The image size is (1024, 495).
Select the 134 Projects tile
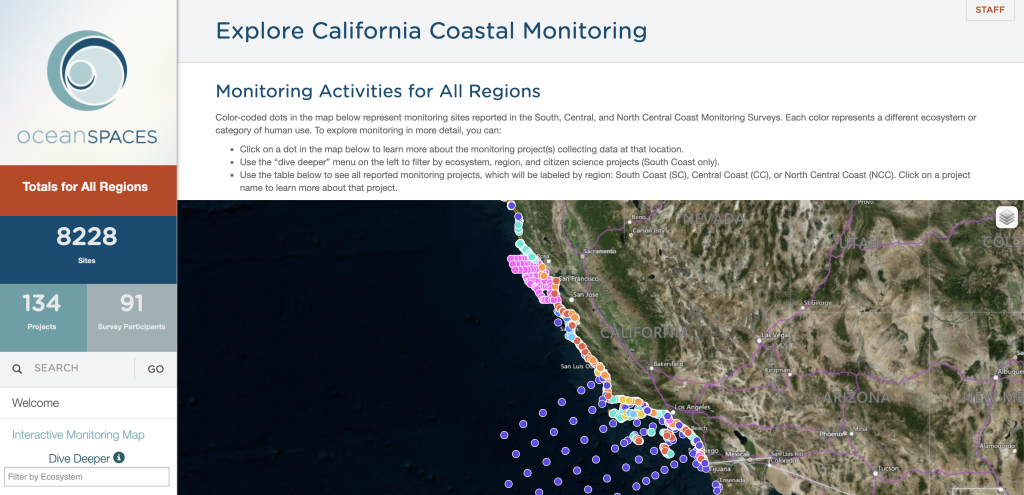coord(42,311)
